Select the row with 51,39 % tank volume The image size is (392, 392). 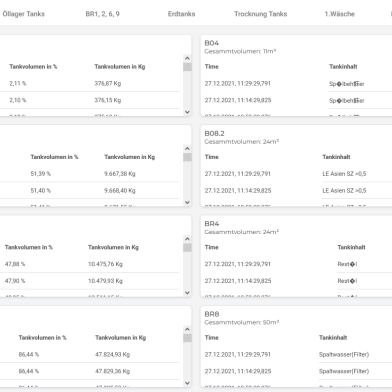[90, 174]
